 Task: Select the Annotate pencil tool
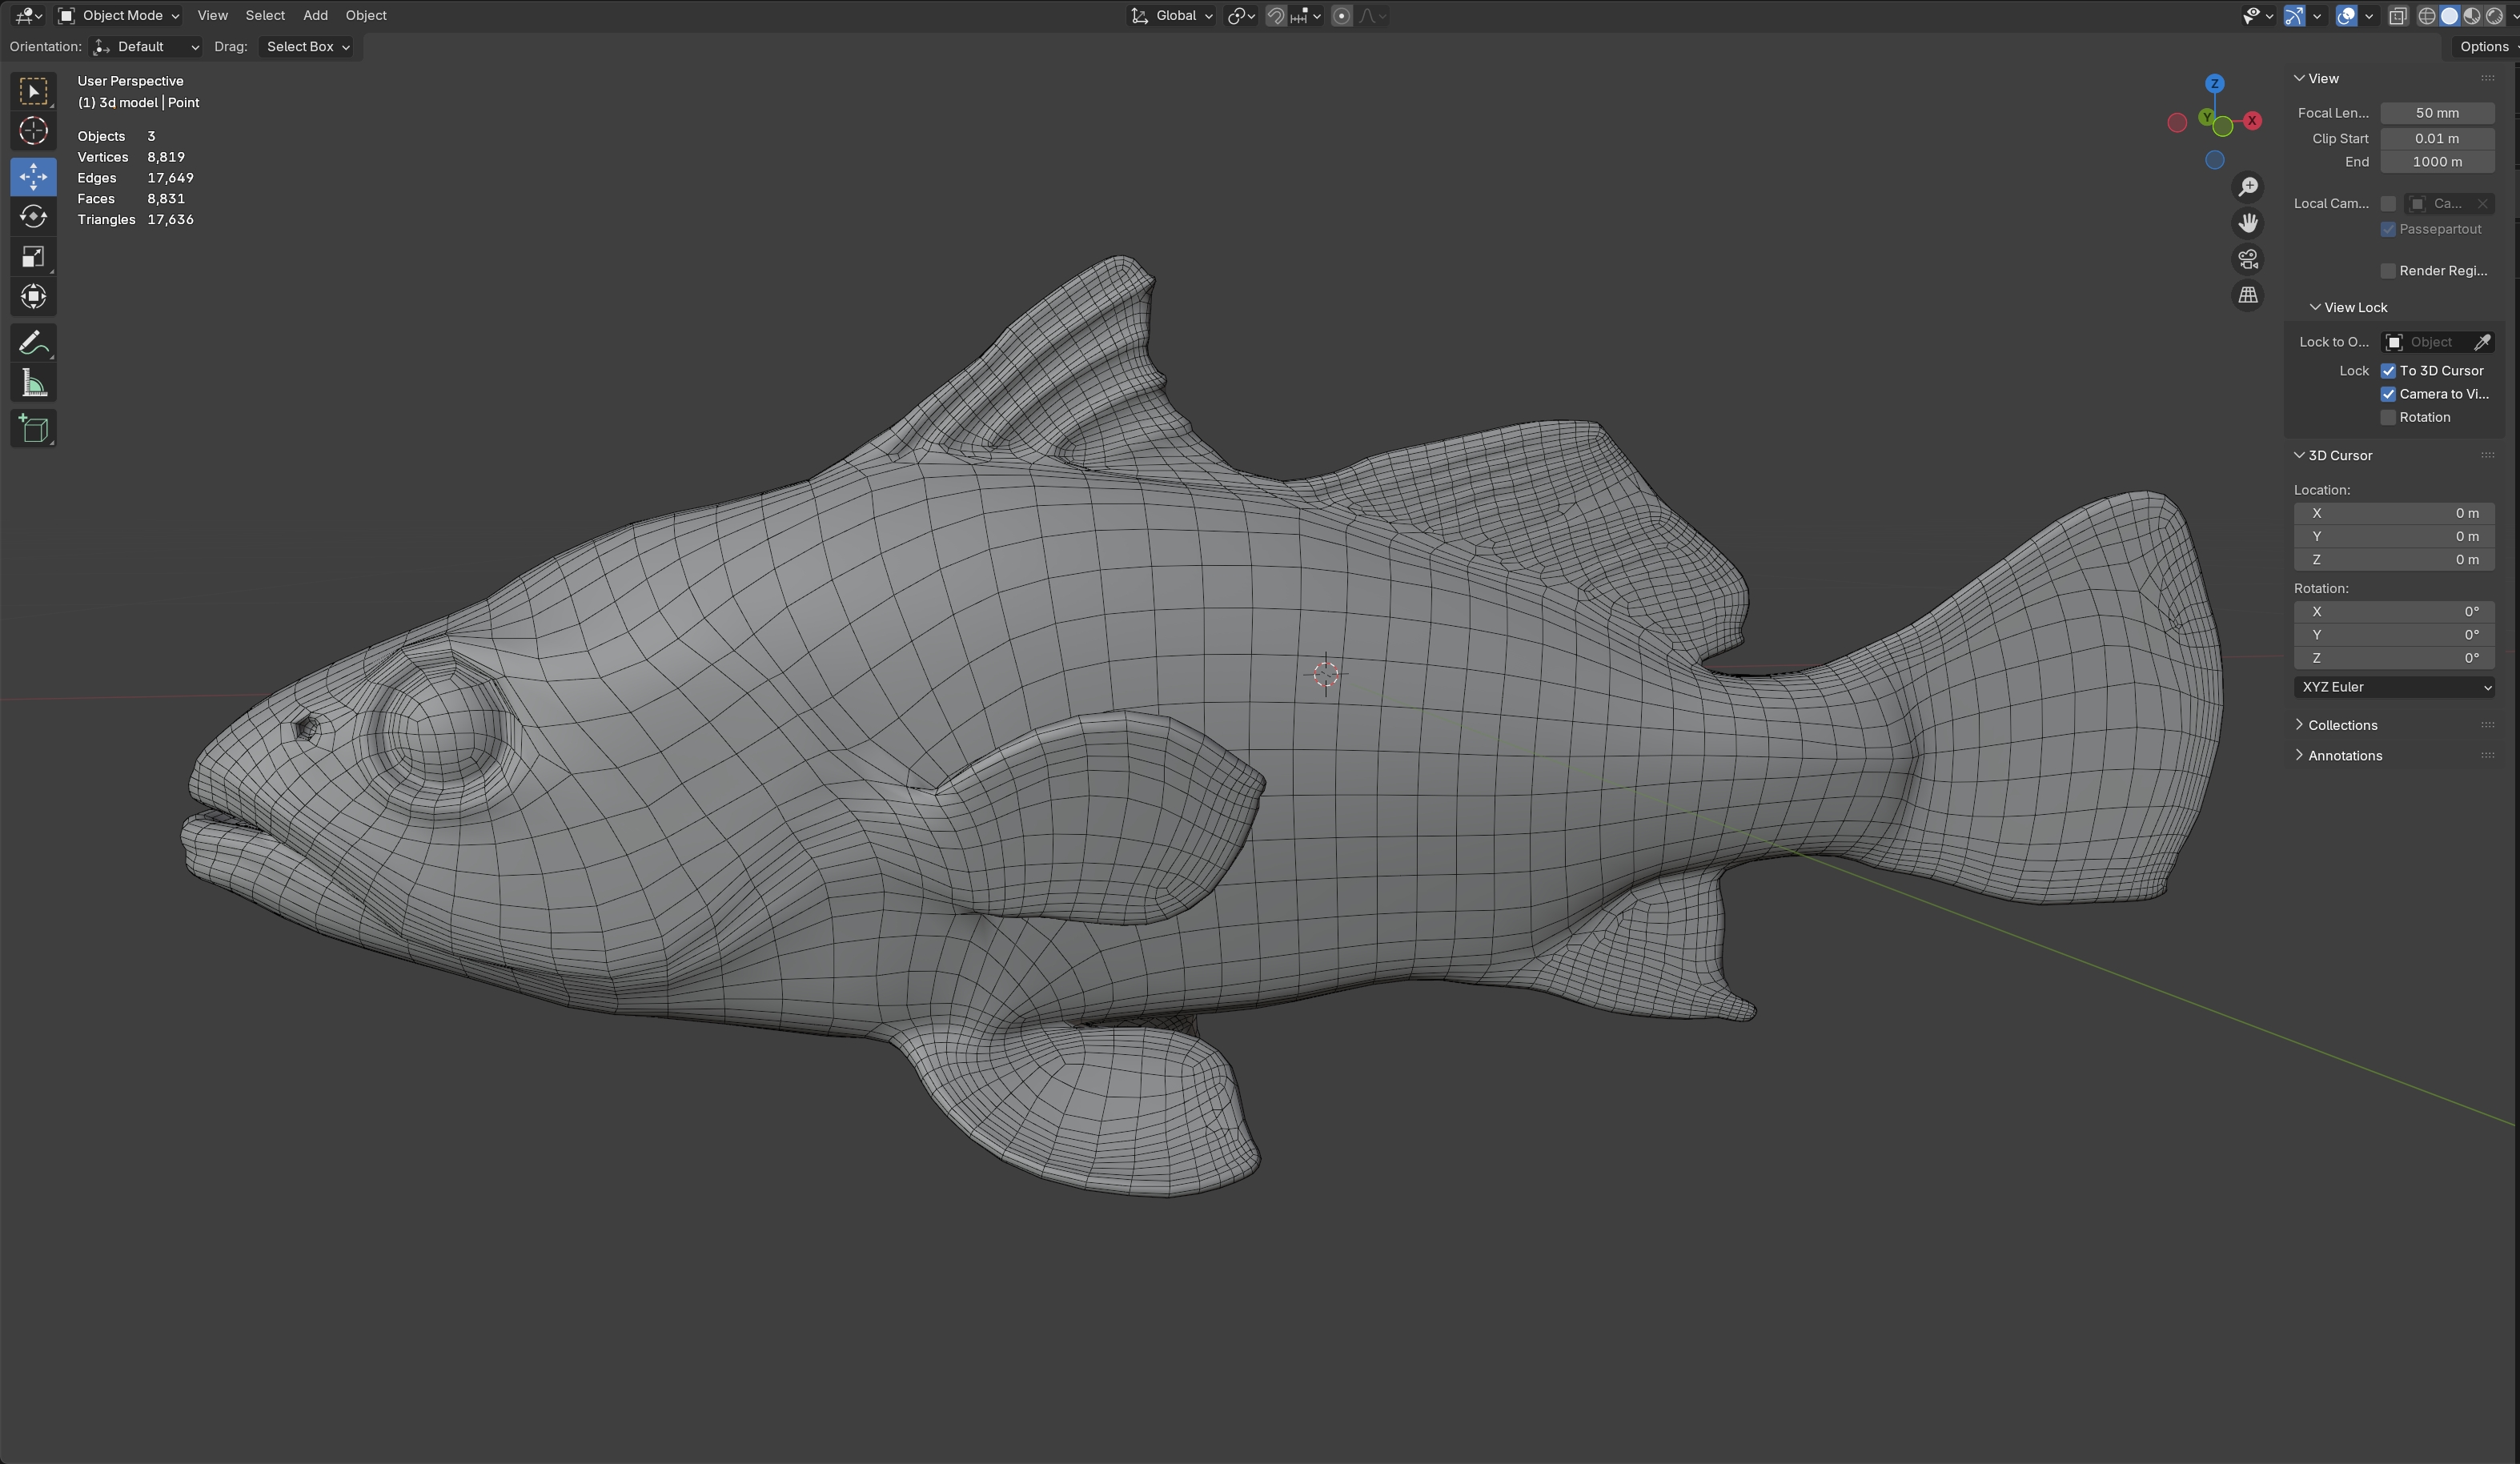[33, 343]
